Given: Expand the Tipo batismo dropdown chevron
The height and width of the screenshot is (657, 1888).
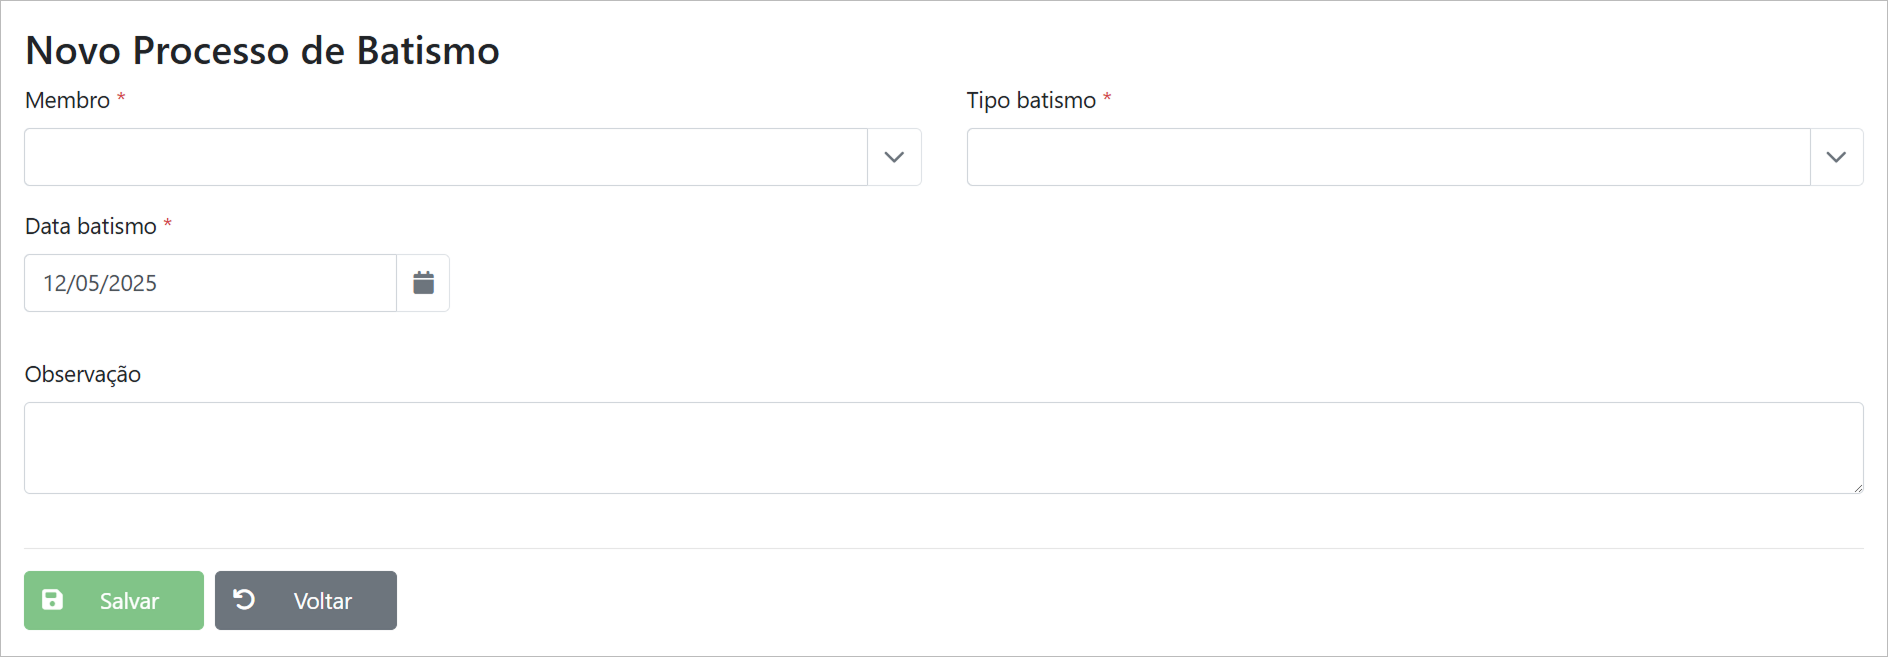Looking at the screenshot, I should (x=1836, y=157).
